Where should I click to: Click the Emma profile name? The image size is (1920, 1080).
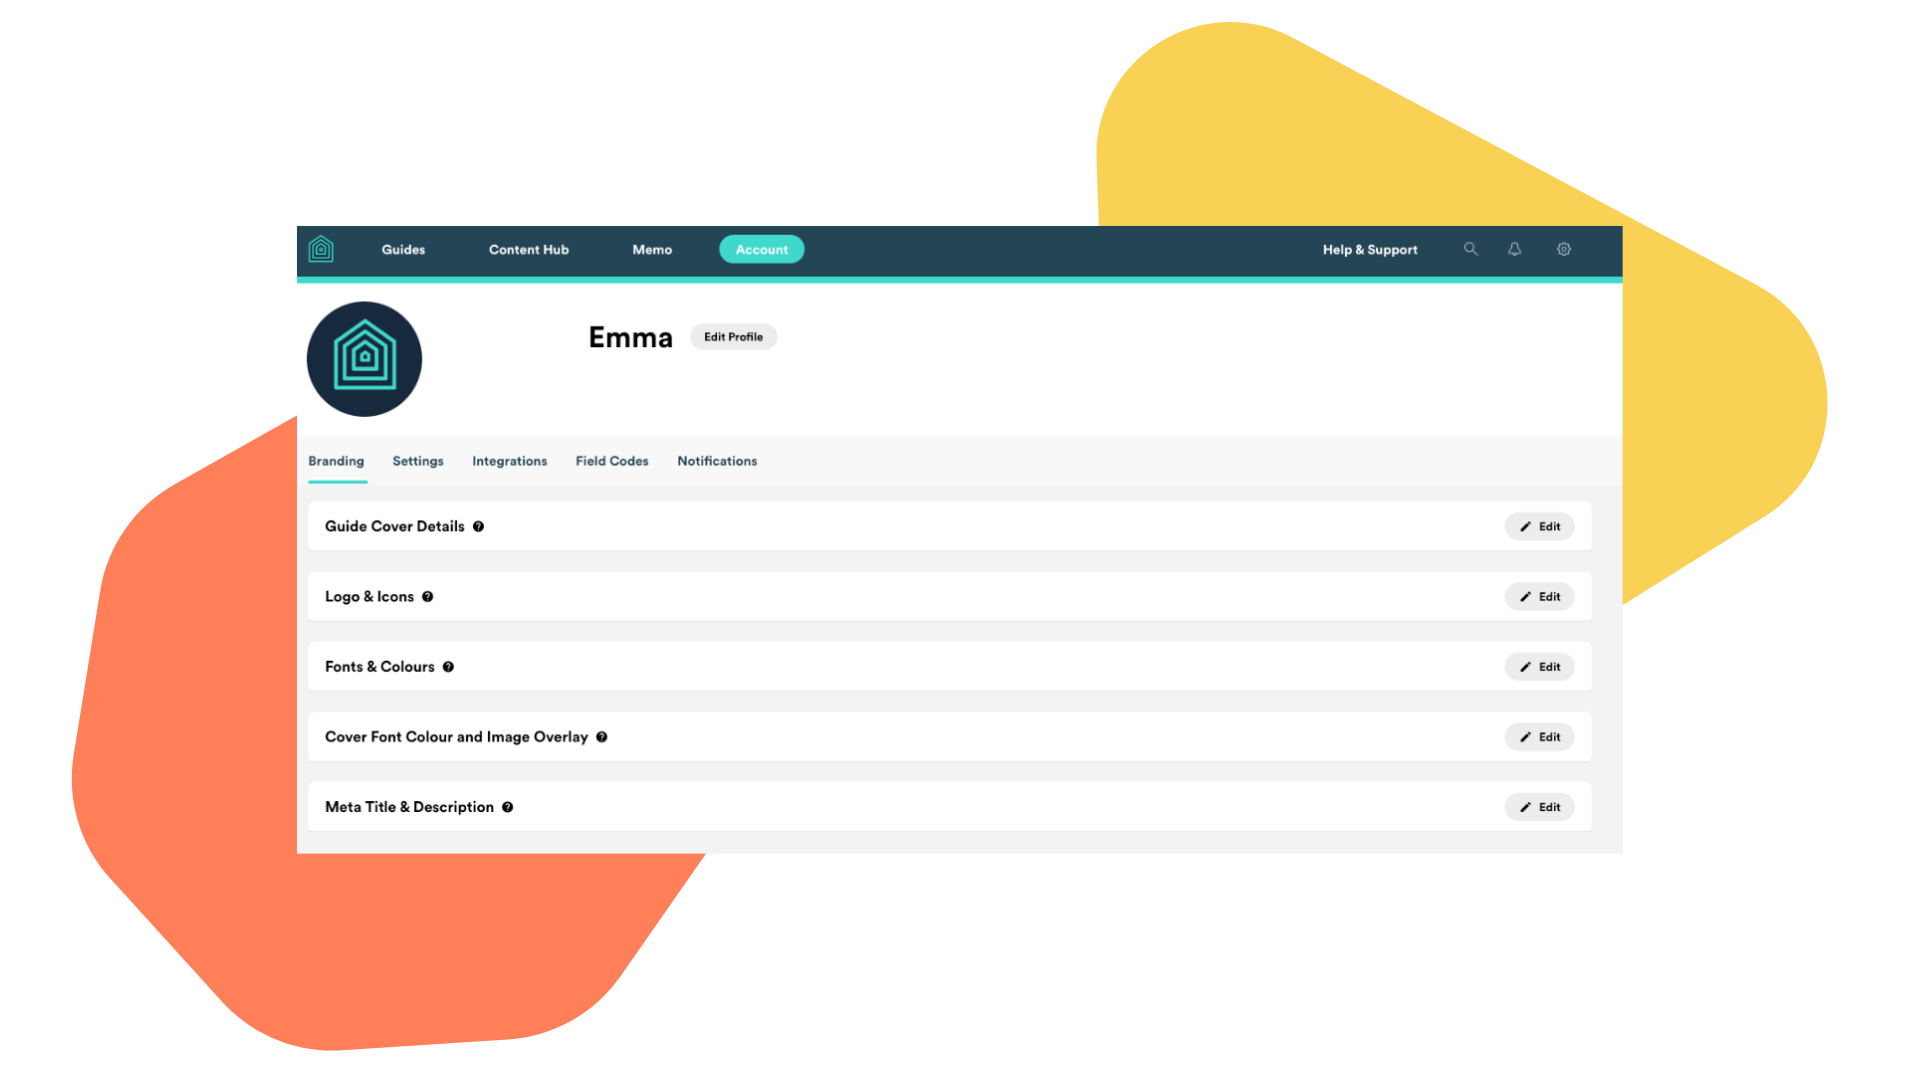[630, 338]
